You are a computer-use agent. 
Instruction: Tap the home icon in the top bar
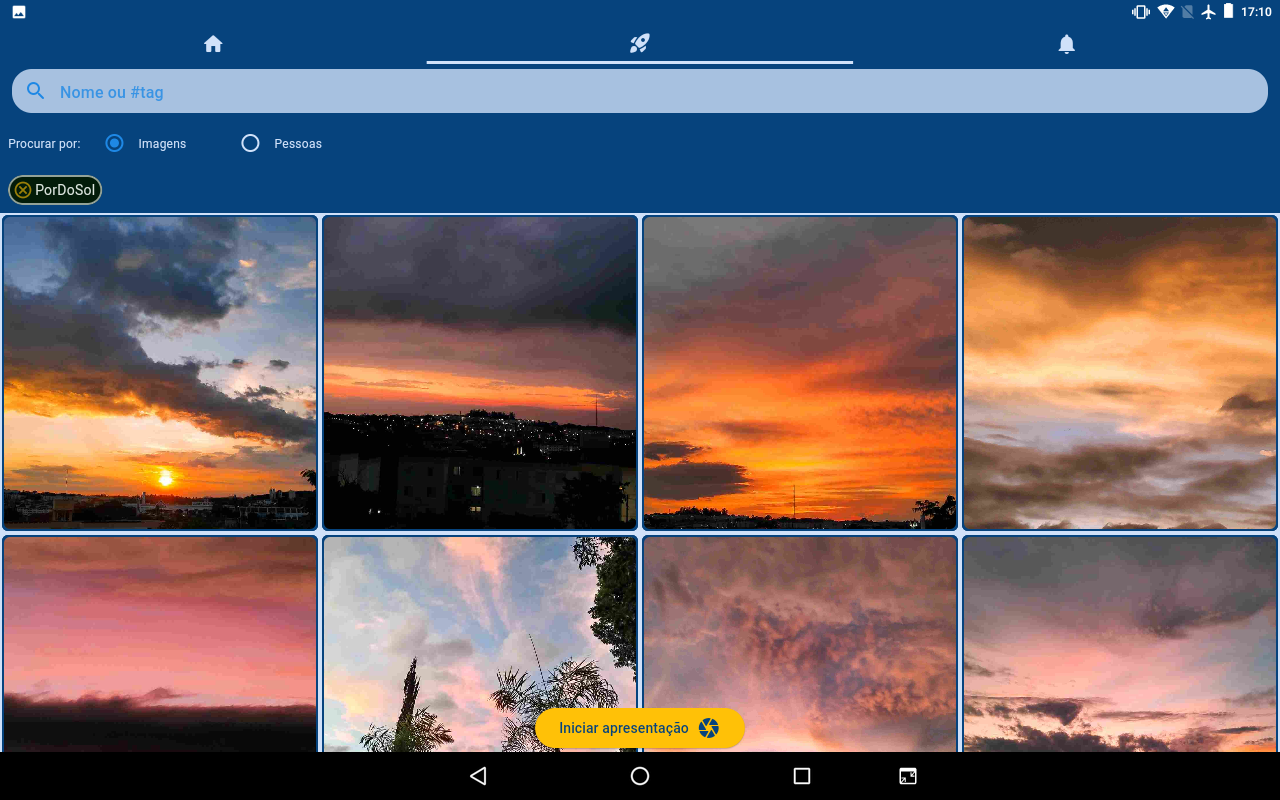click(x=213, y=44)
